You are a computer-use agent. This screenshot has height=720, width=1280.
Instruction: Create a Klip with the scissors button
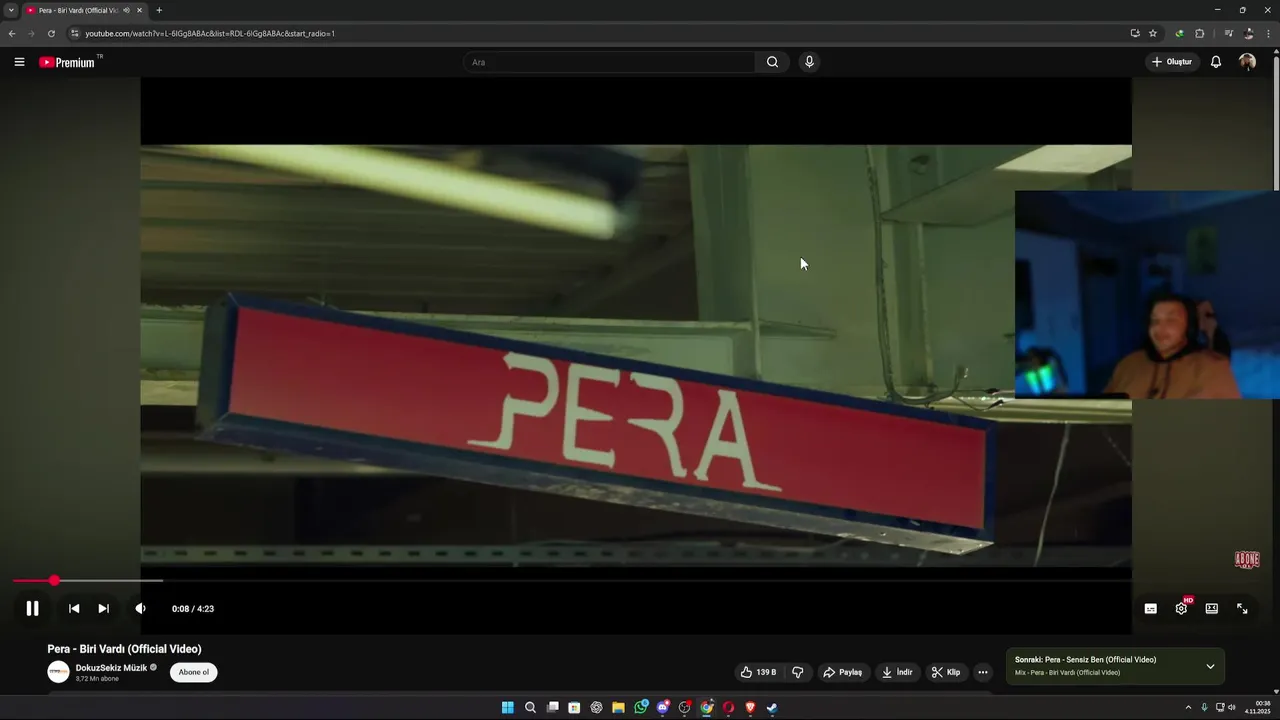[946, 672]
